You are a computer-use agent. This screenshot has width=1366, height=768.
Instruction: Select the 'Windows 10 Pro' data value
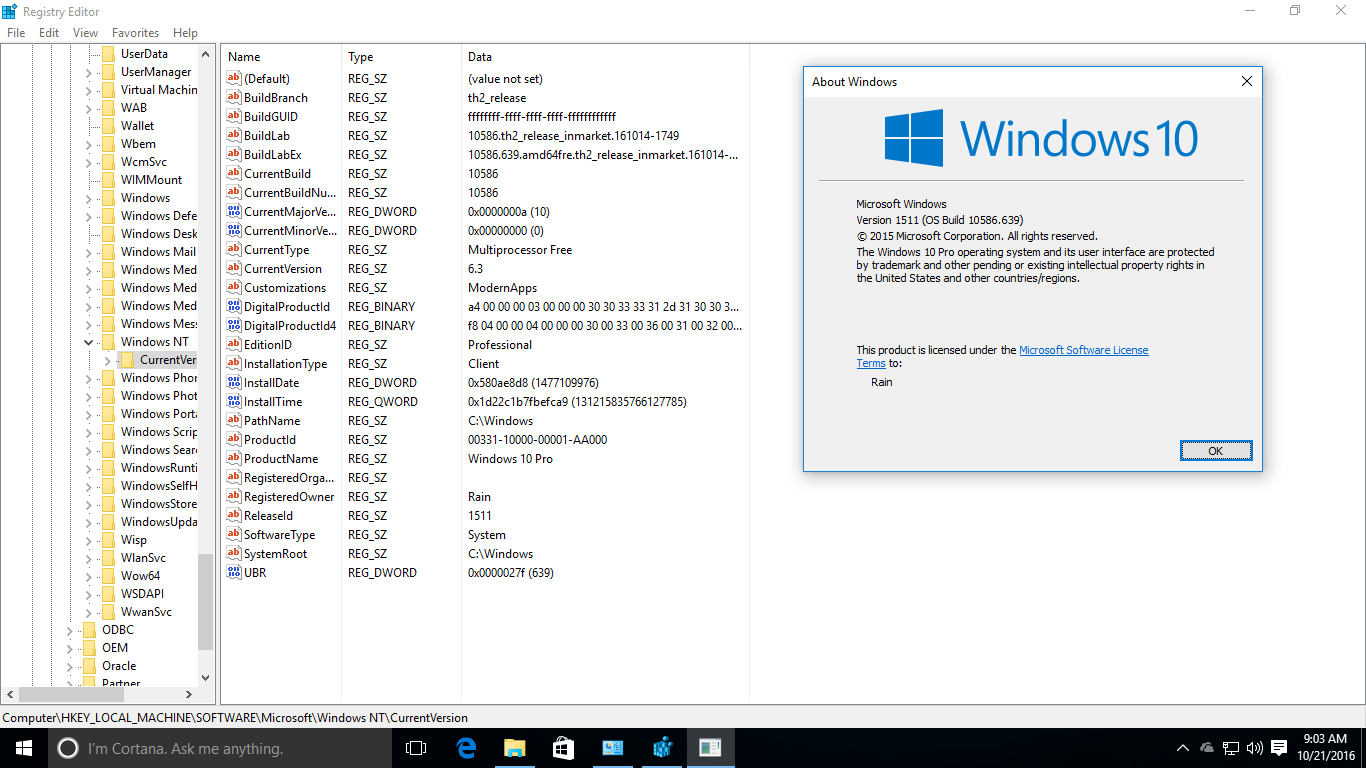[510, 459]
